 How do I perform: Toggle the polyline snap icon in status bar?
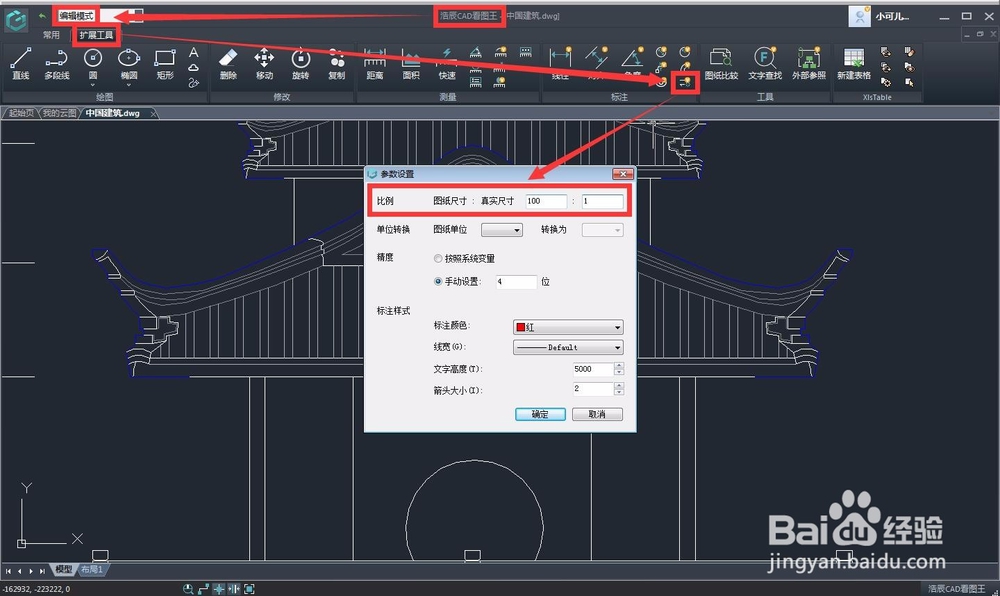pos(203,589)
